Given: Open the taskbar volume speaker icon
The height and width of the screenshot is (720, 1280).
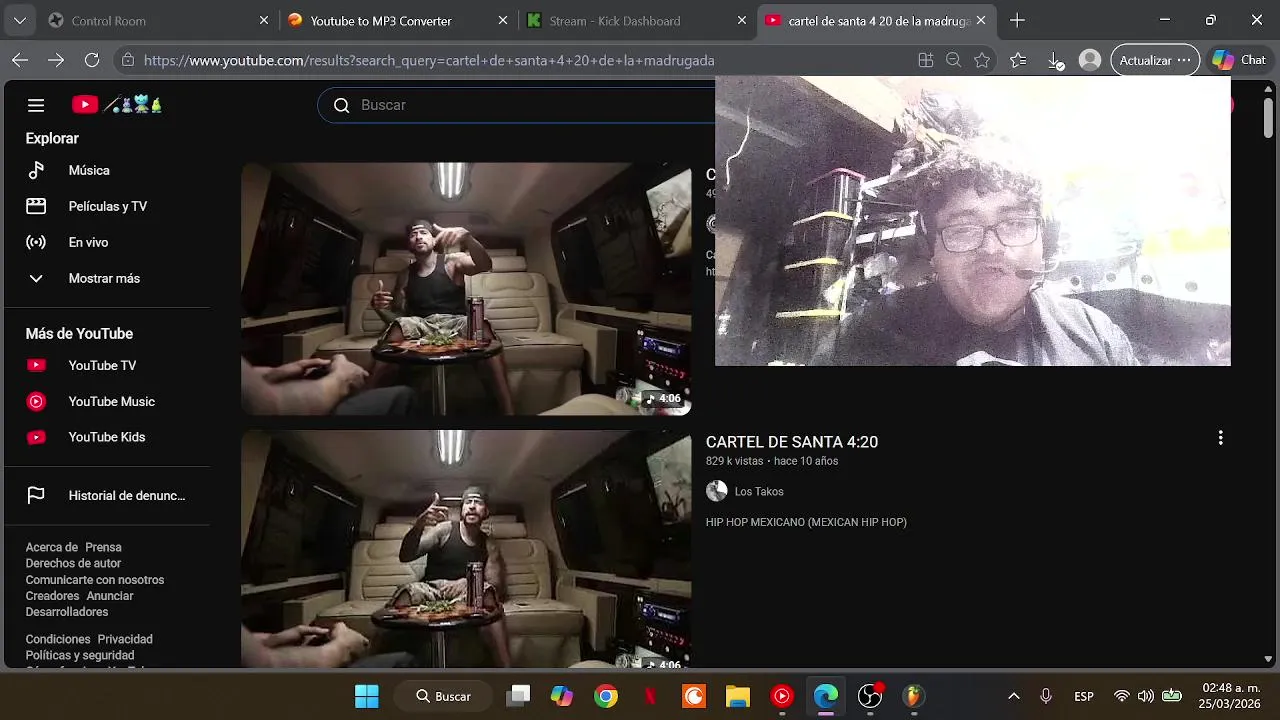Looking at the screenshot, I should [1146, 696].
